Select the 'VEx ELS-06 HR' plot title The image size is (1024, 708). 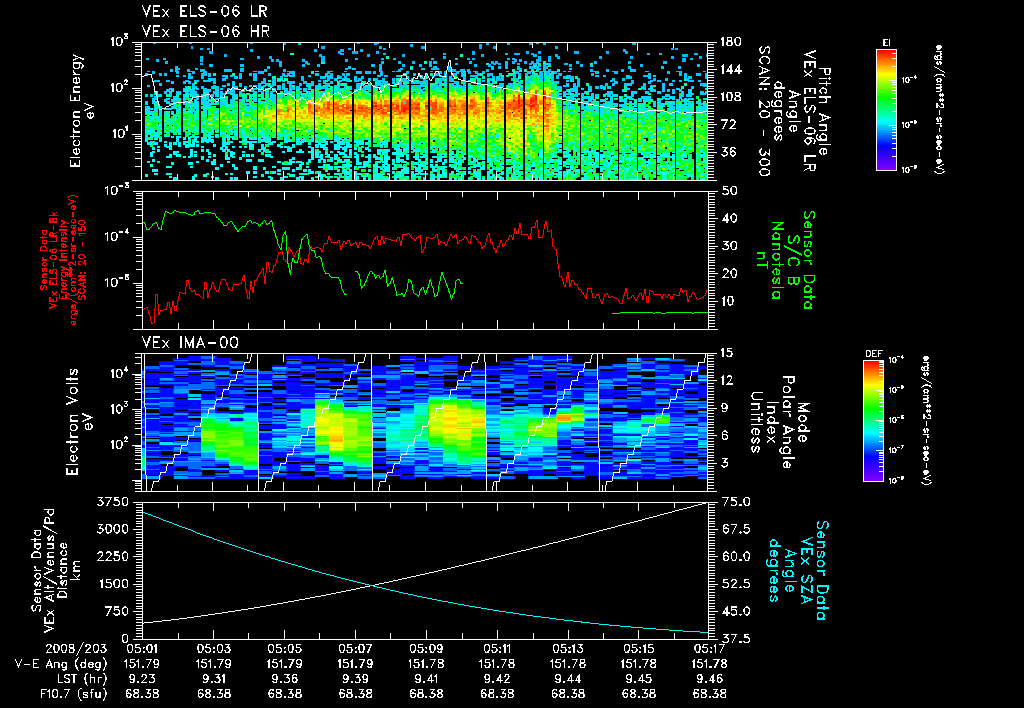[205, 31]
